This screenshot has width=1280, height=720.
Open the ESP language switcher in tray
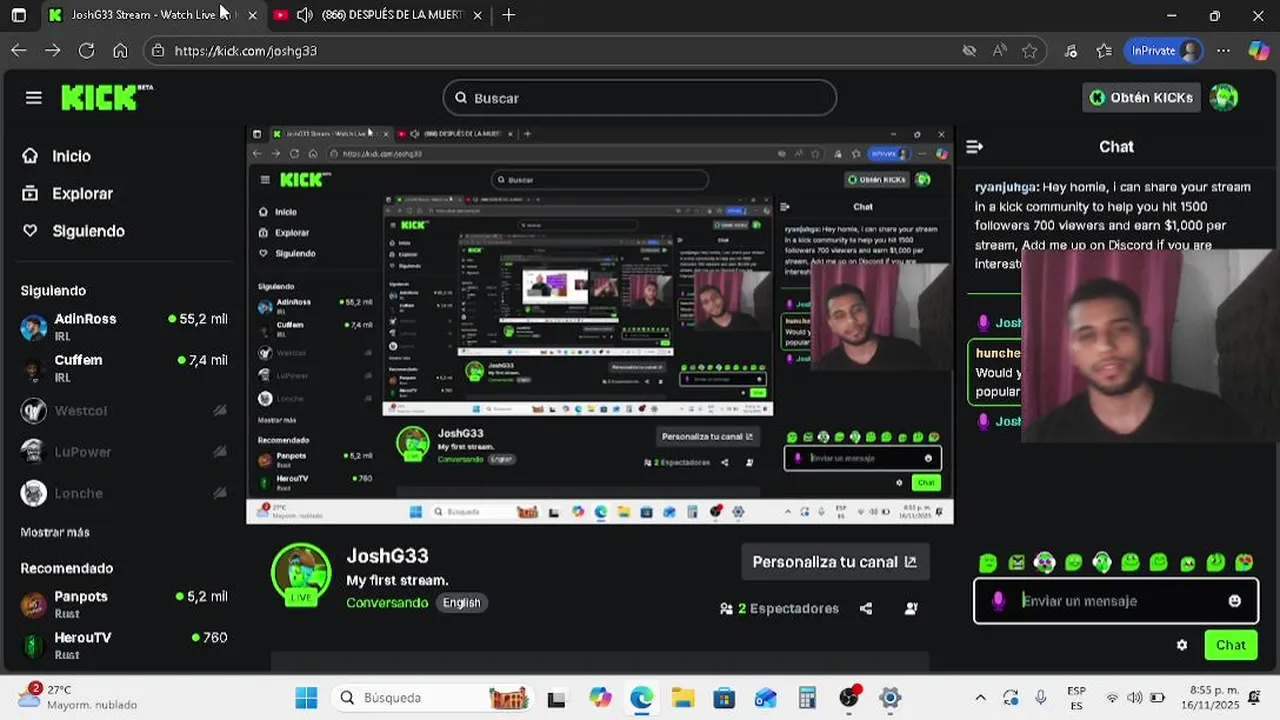(x=1076, y=698)
